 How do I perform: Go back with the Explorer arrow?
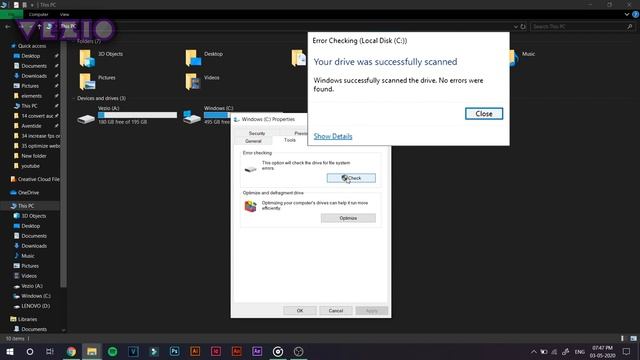click(x=8, y=27)
